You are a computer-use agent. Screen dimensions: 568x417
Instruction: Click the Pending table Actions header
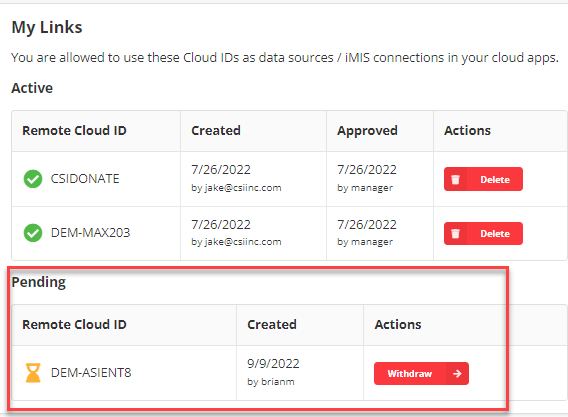398,324
